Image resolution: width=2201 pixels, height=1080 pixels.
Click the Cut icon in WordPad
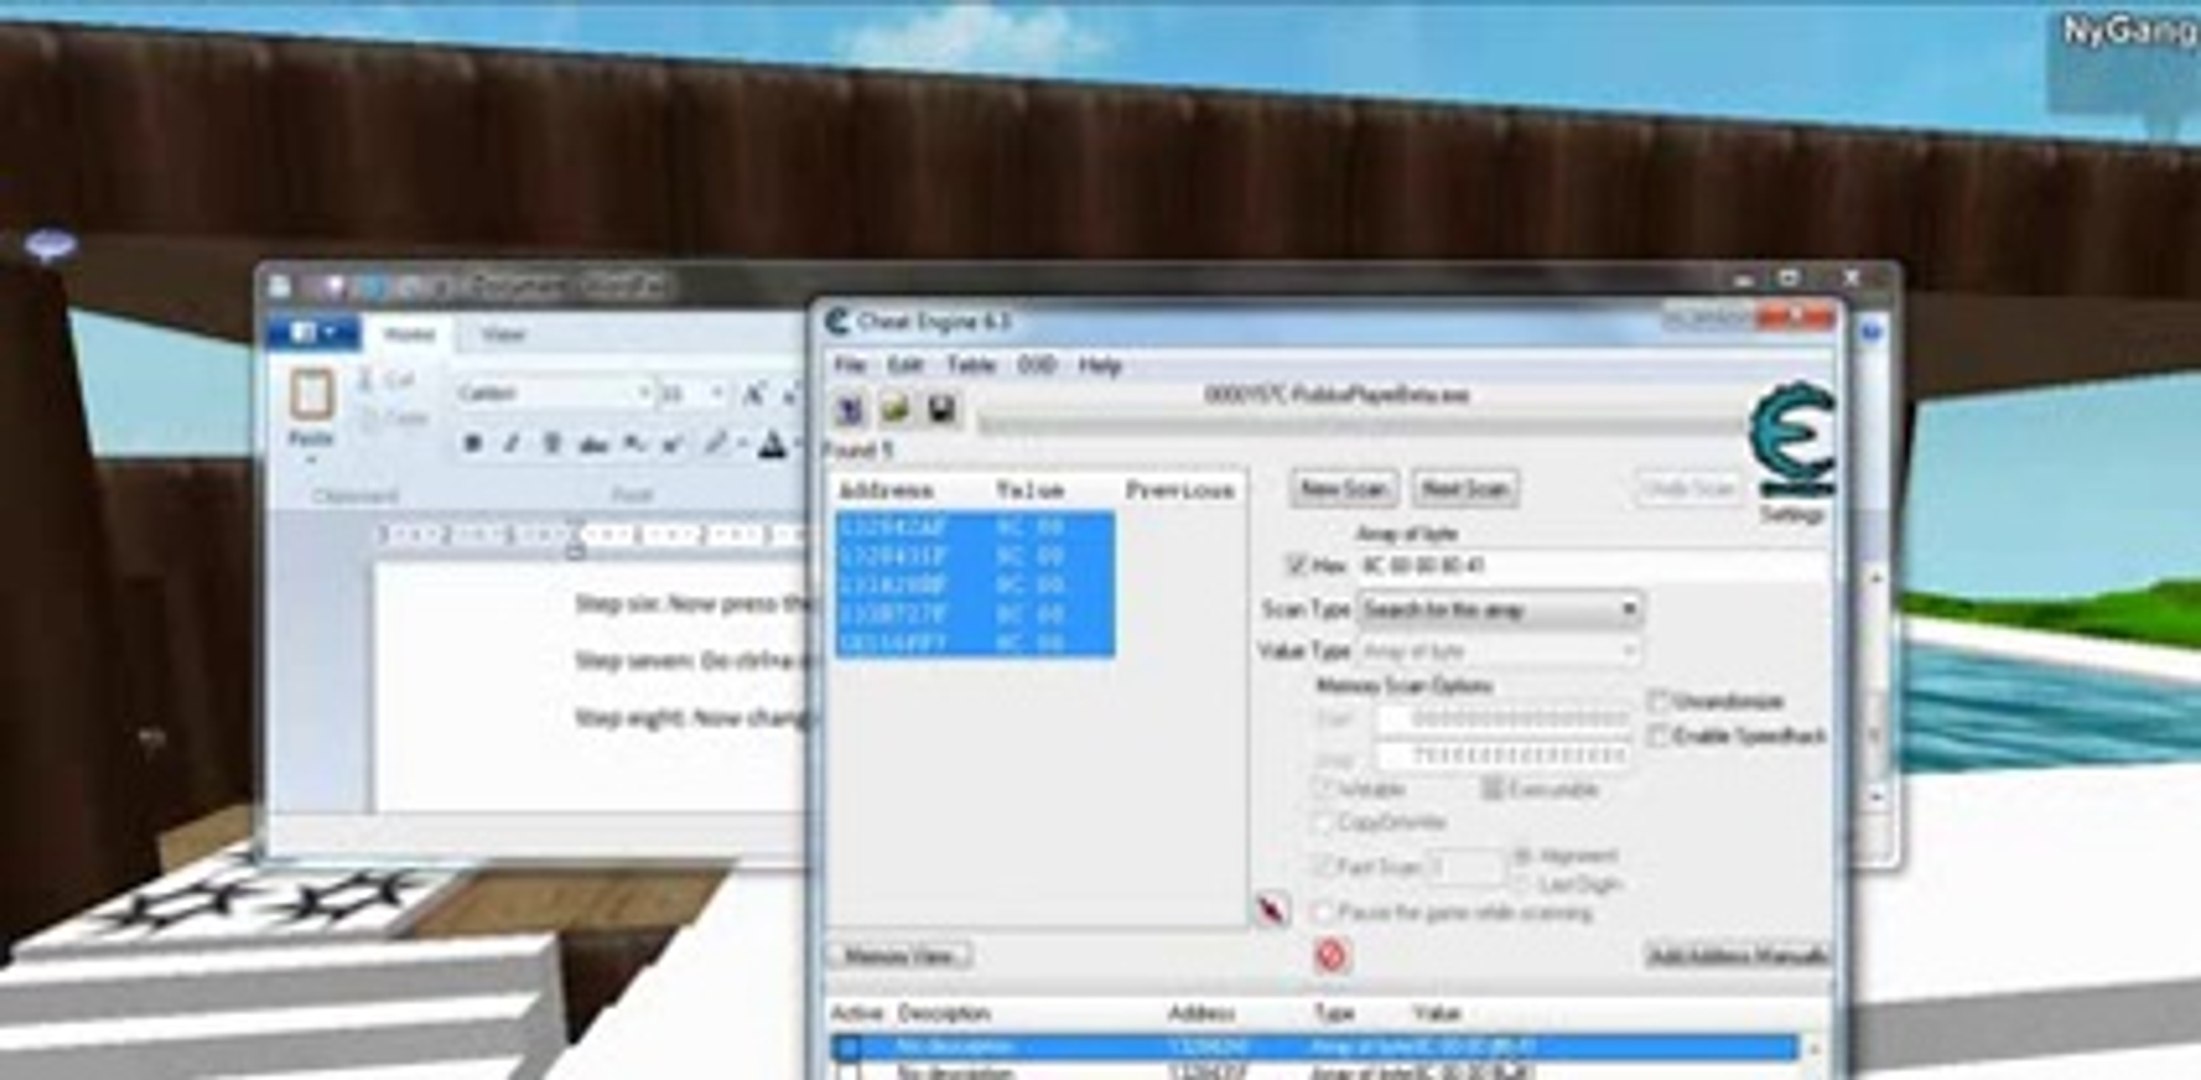(366, 380)
